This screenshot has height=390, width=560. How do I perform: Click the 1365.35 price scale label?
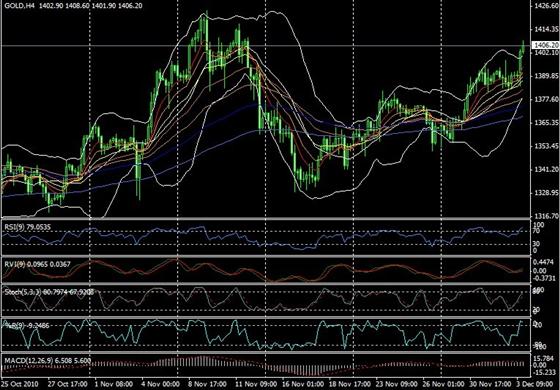tap(546, 122)
